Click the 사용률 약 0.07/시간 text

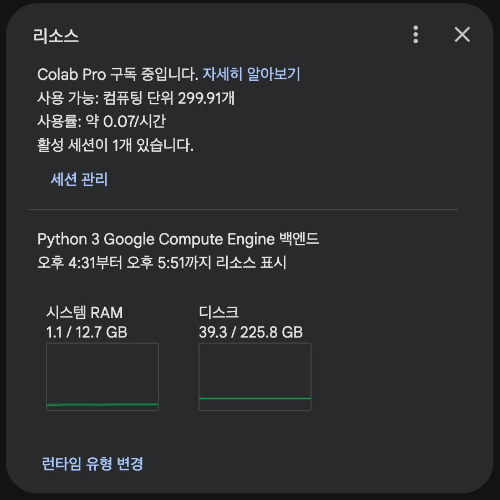(x=101, y=121)
